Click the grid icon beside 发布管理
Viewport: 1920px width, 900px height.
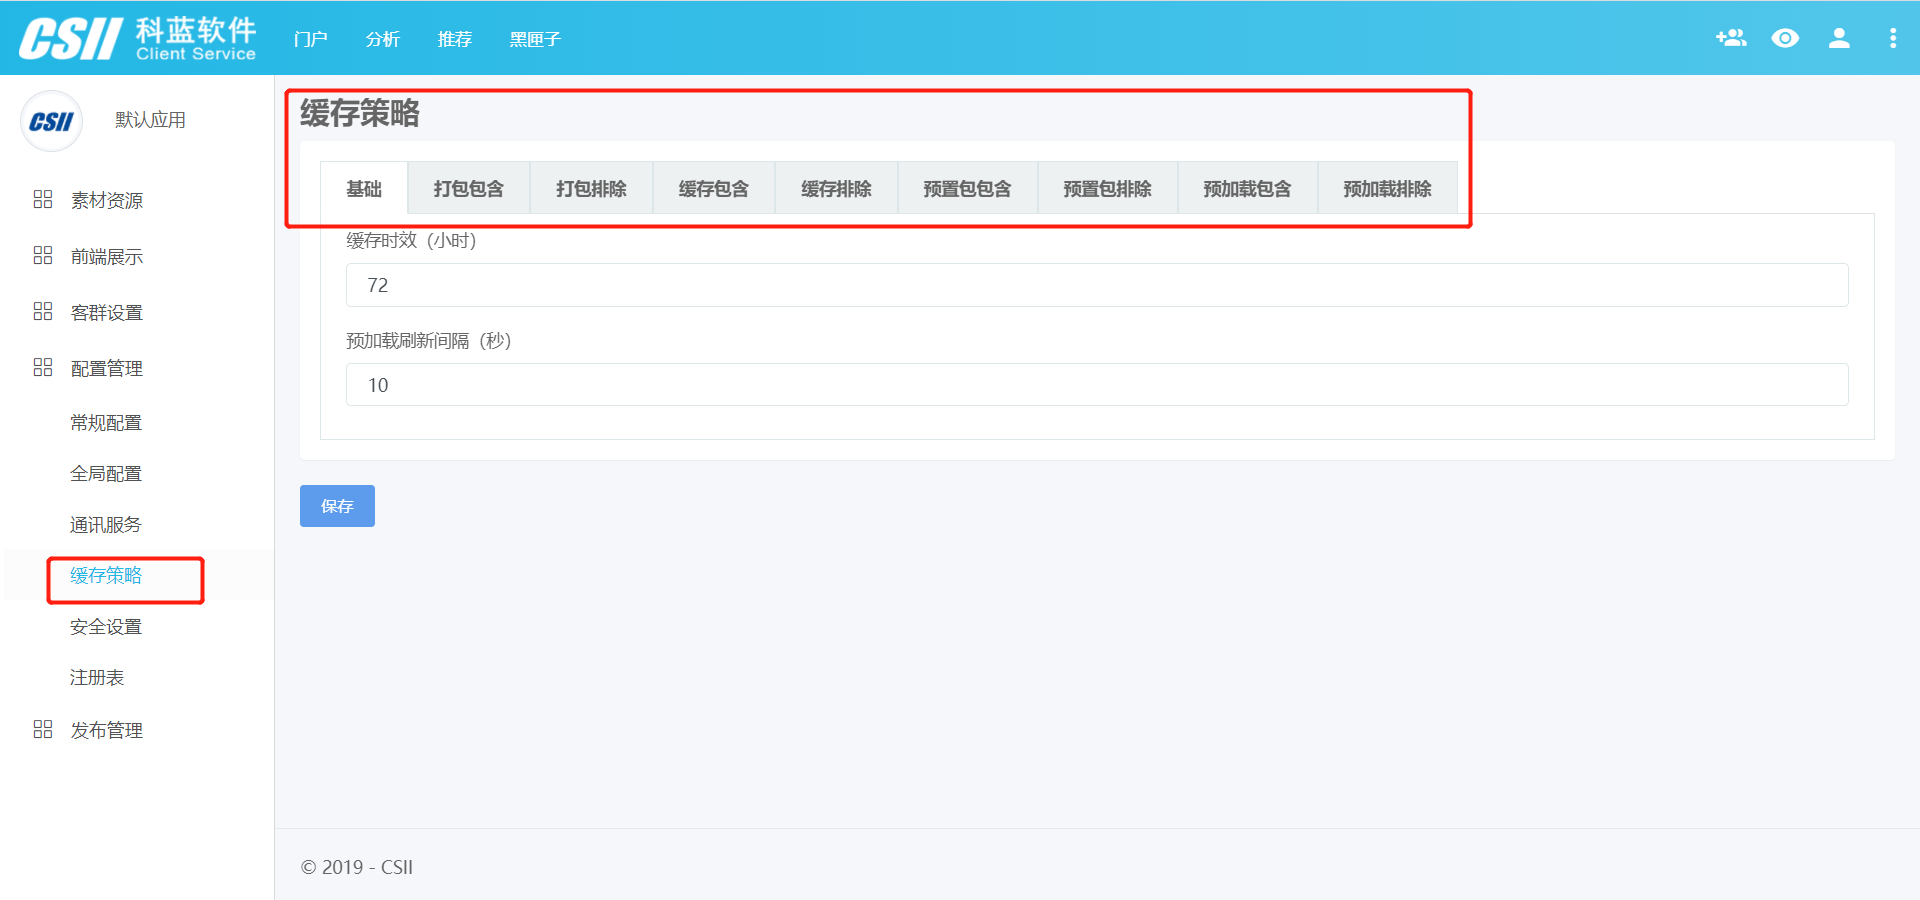[x=43, y=729]
